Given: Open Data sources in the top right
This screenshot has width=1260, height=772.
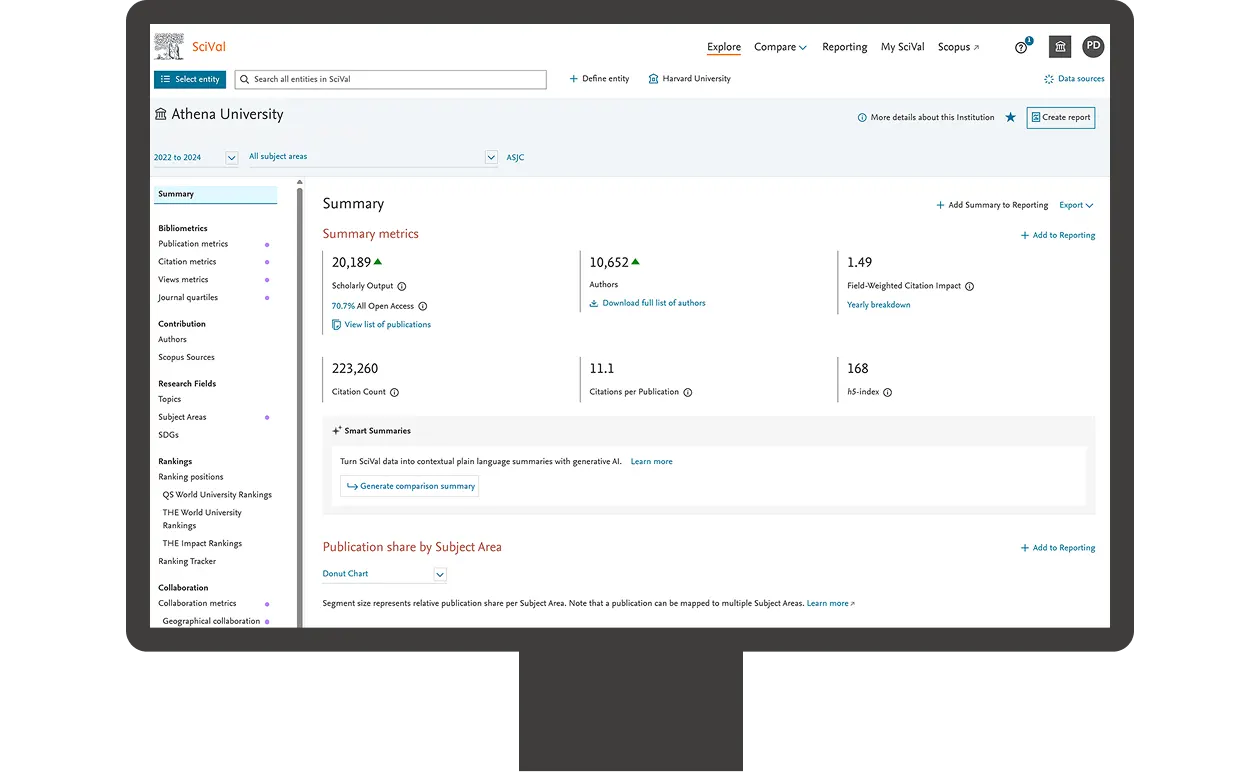Looking at the screenshot, I should point(1074,78).
